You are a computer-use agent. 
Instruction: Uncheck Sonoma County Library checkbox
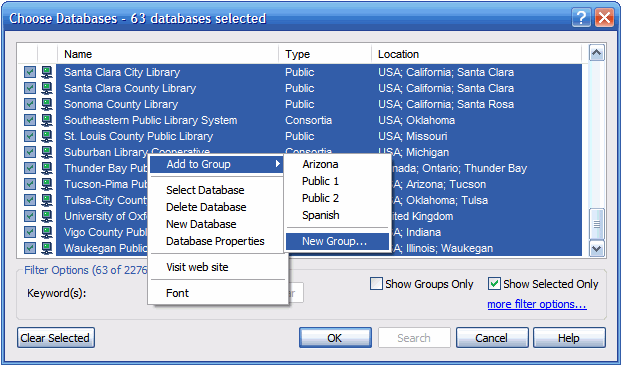point(30,104)
